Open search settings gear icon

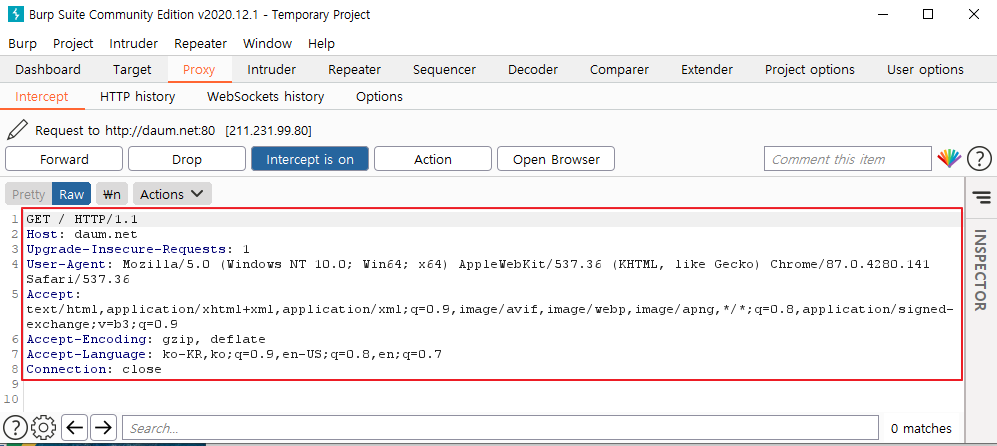[x=43, y=428]
